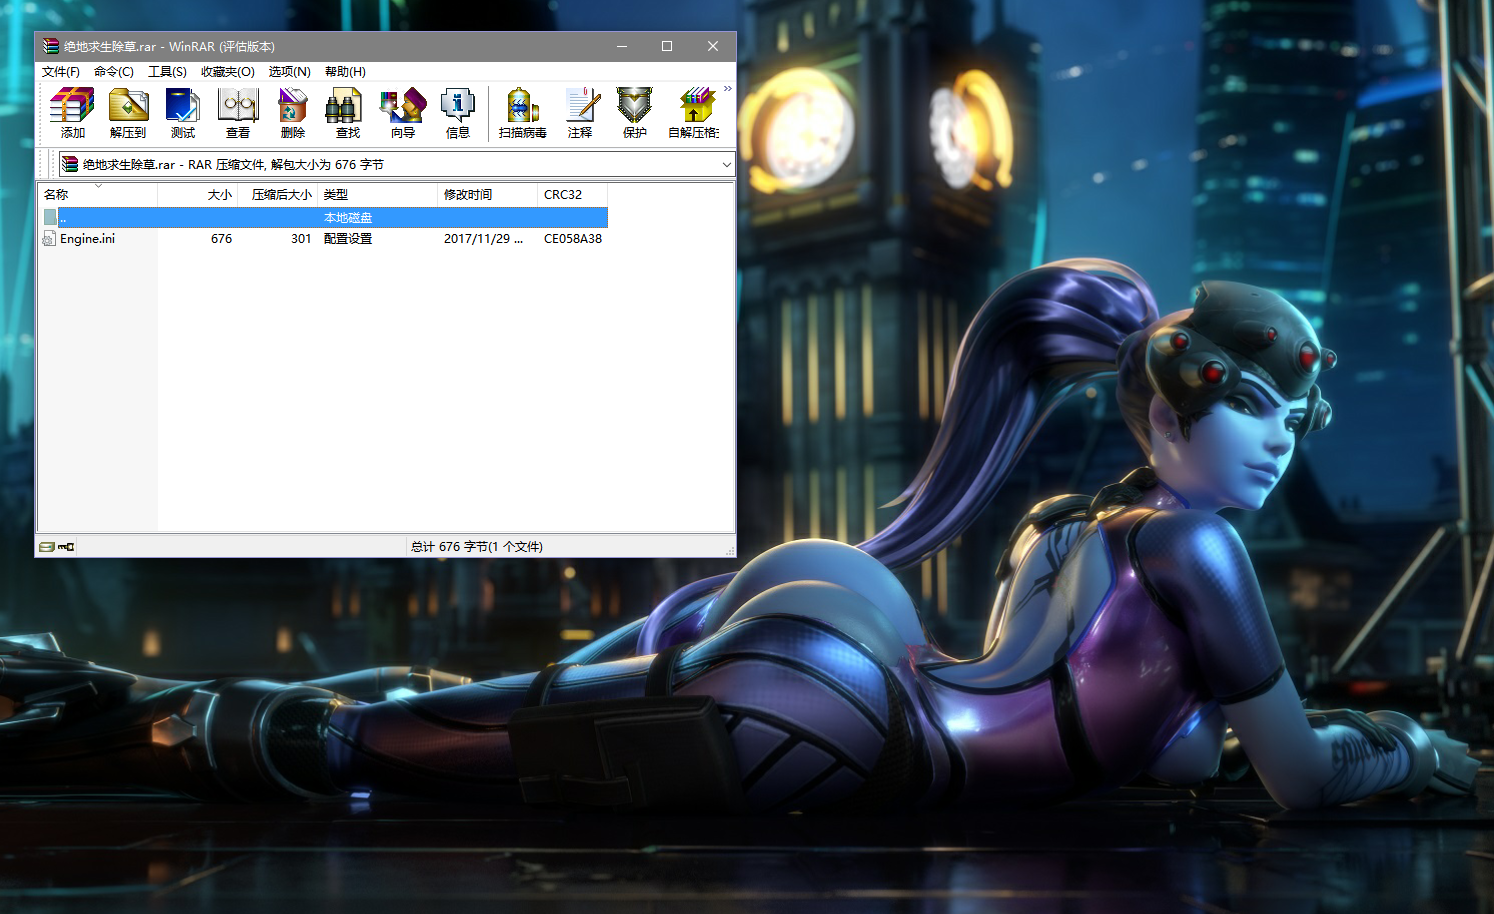Viewport: 1494px width, 914px height.
Task: Click the 删除 (Delete) toolbar icon
Action: coord(293,112)
